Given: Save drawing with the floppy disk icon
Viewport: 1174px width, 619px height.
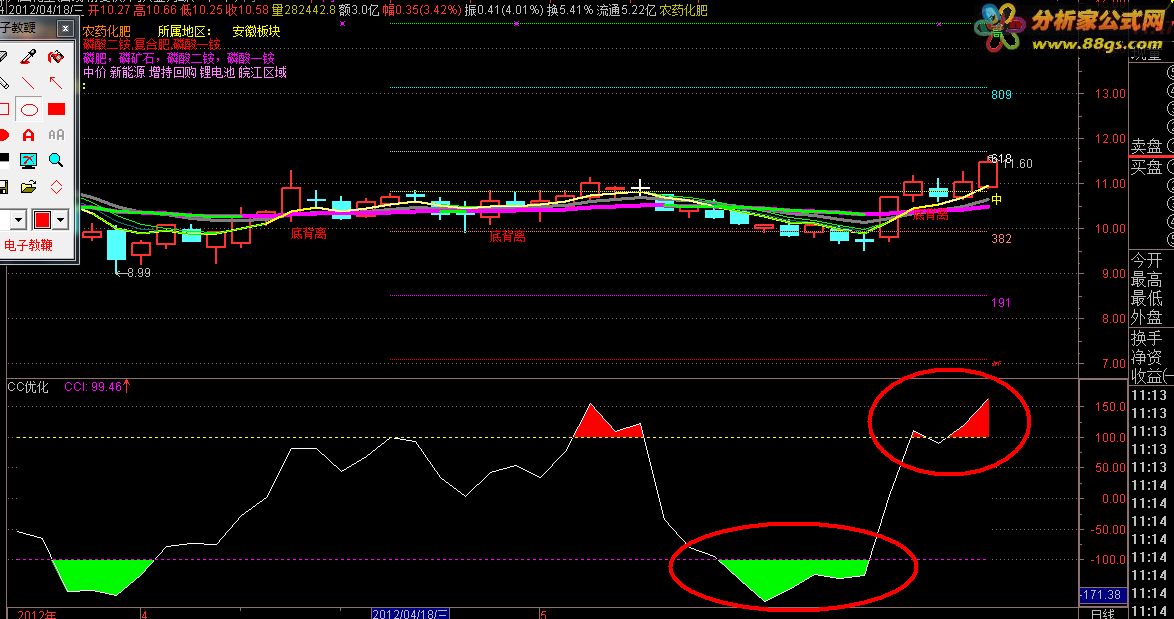Looking at the screenshot, I should (x=4, y=187).
